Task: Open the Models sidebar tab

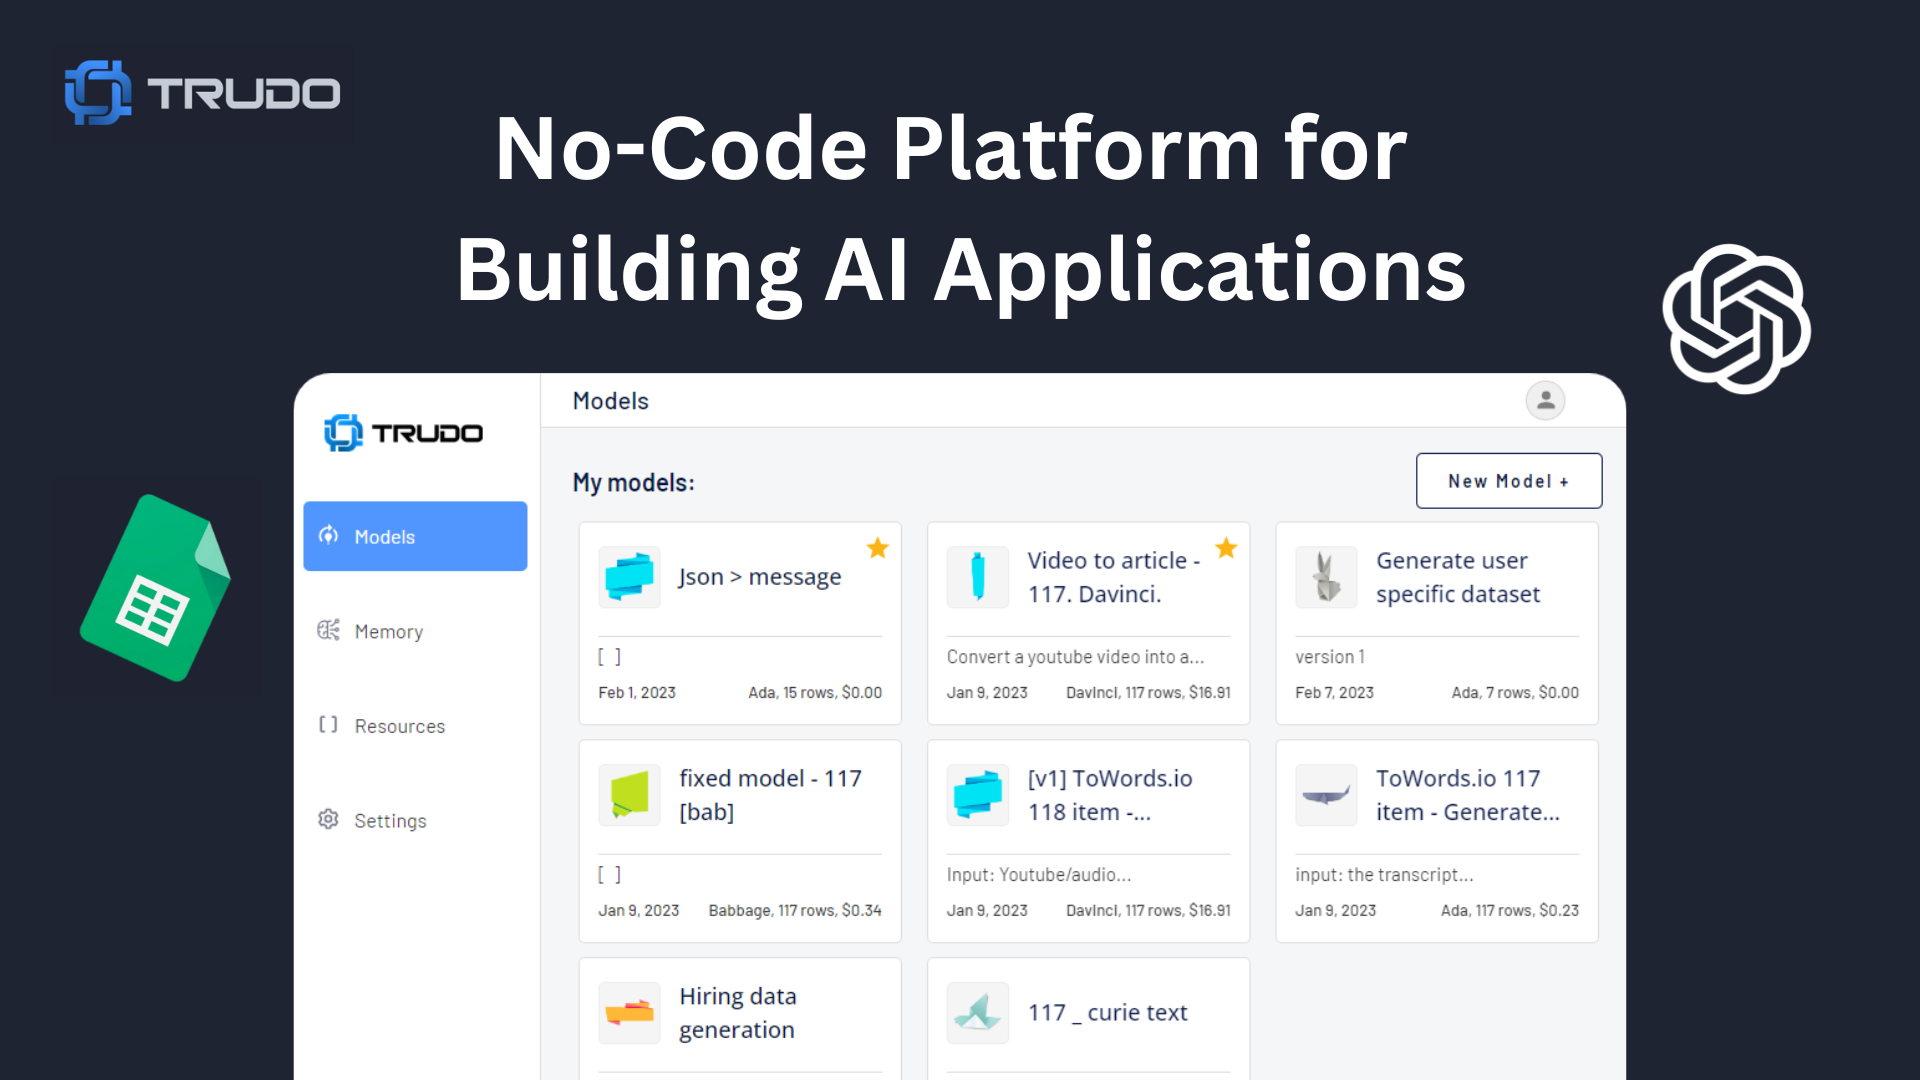Action: point(415,536)
